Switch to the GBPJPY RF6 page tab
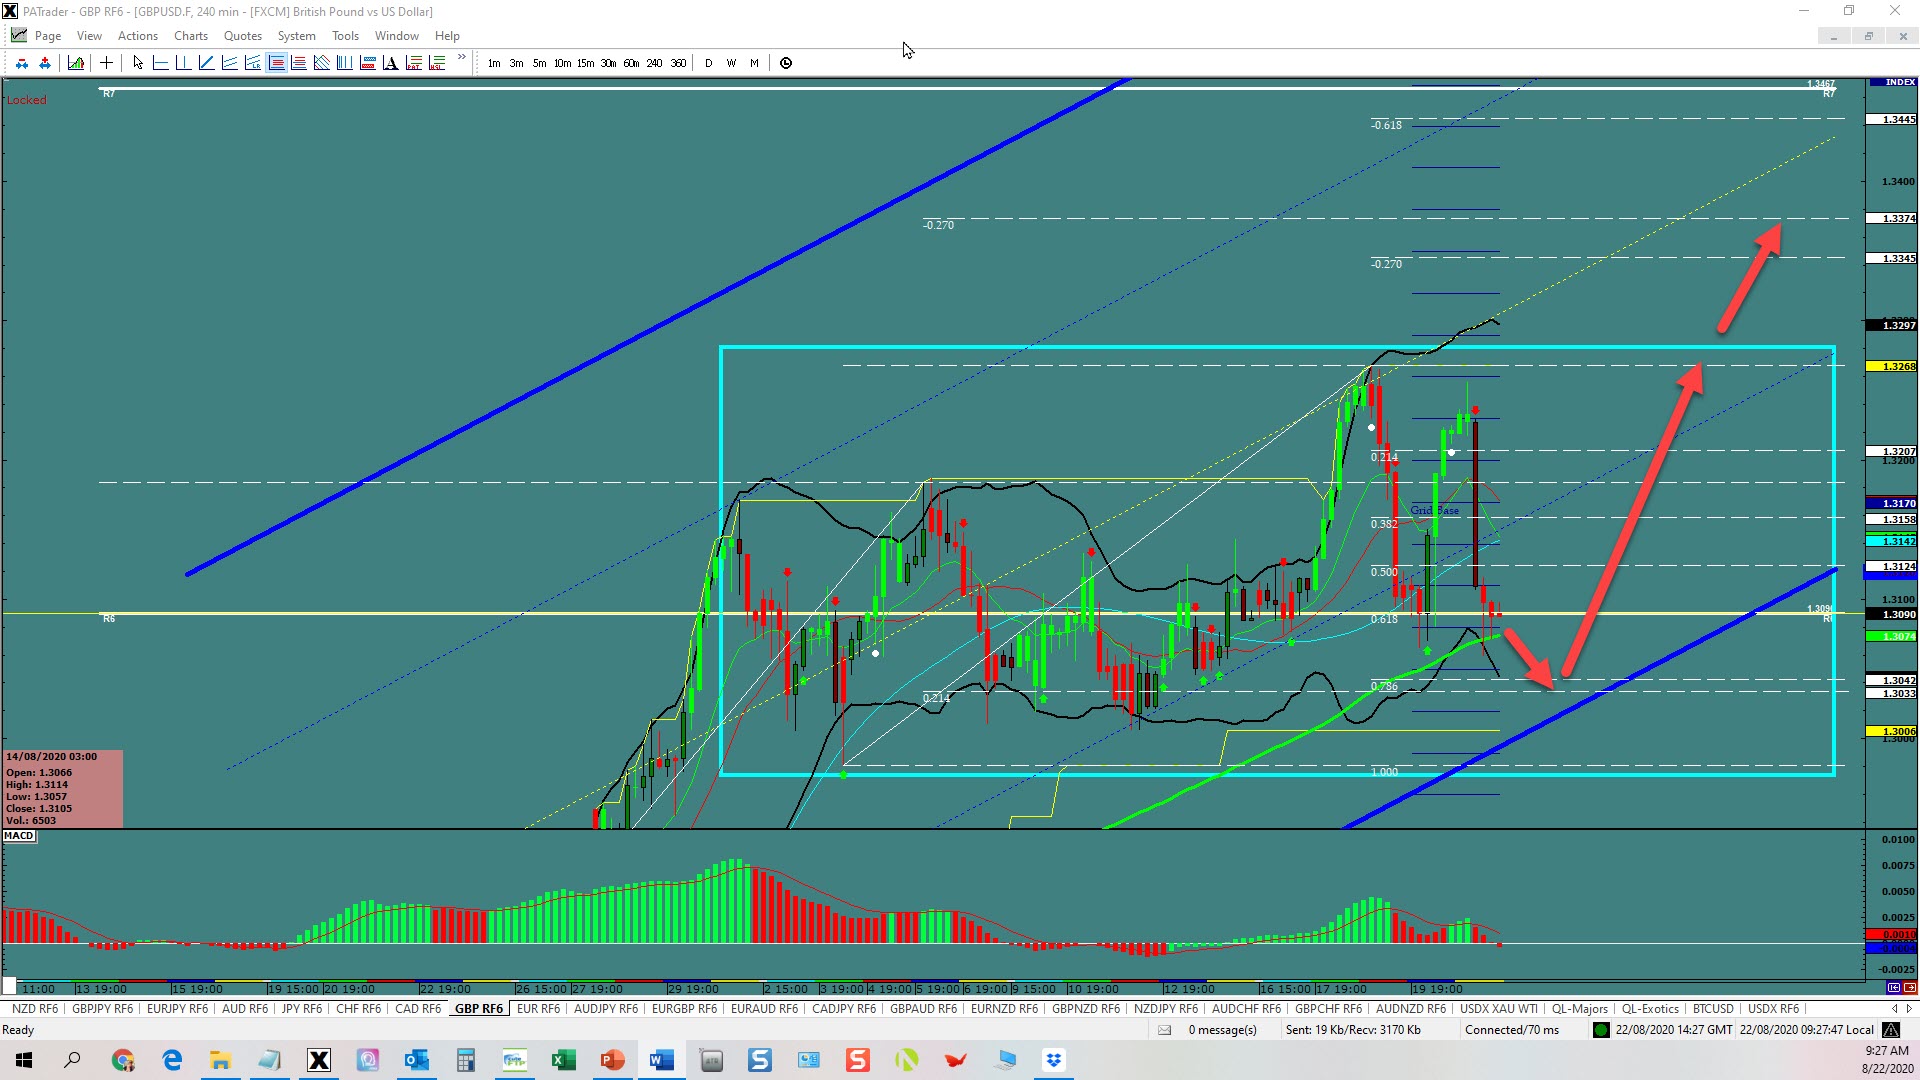Screen dimensions: 1920x1080 (x=103, y=1009)
